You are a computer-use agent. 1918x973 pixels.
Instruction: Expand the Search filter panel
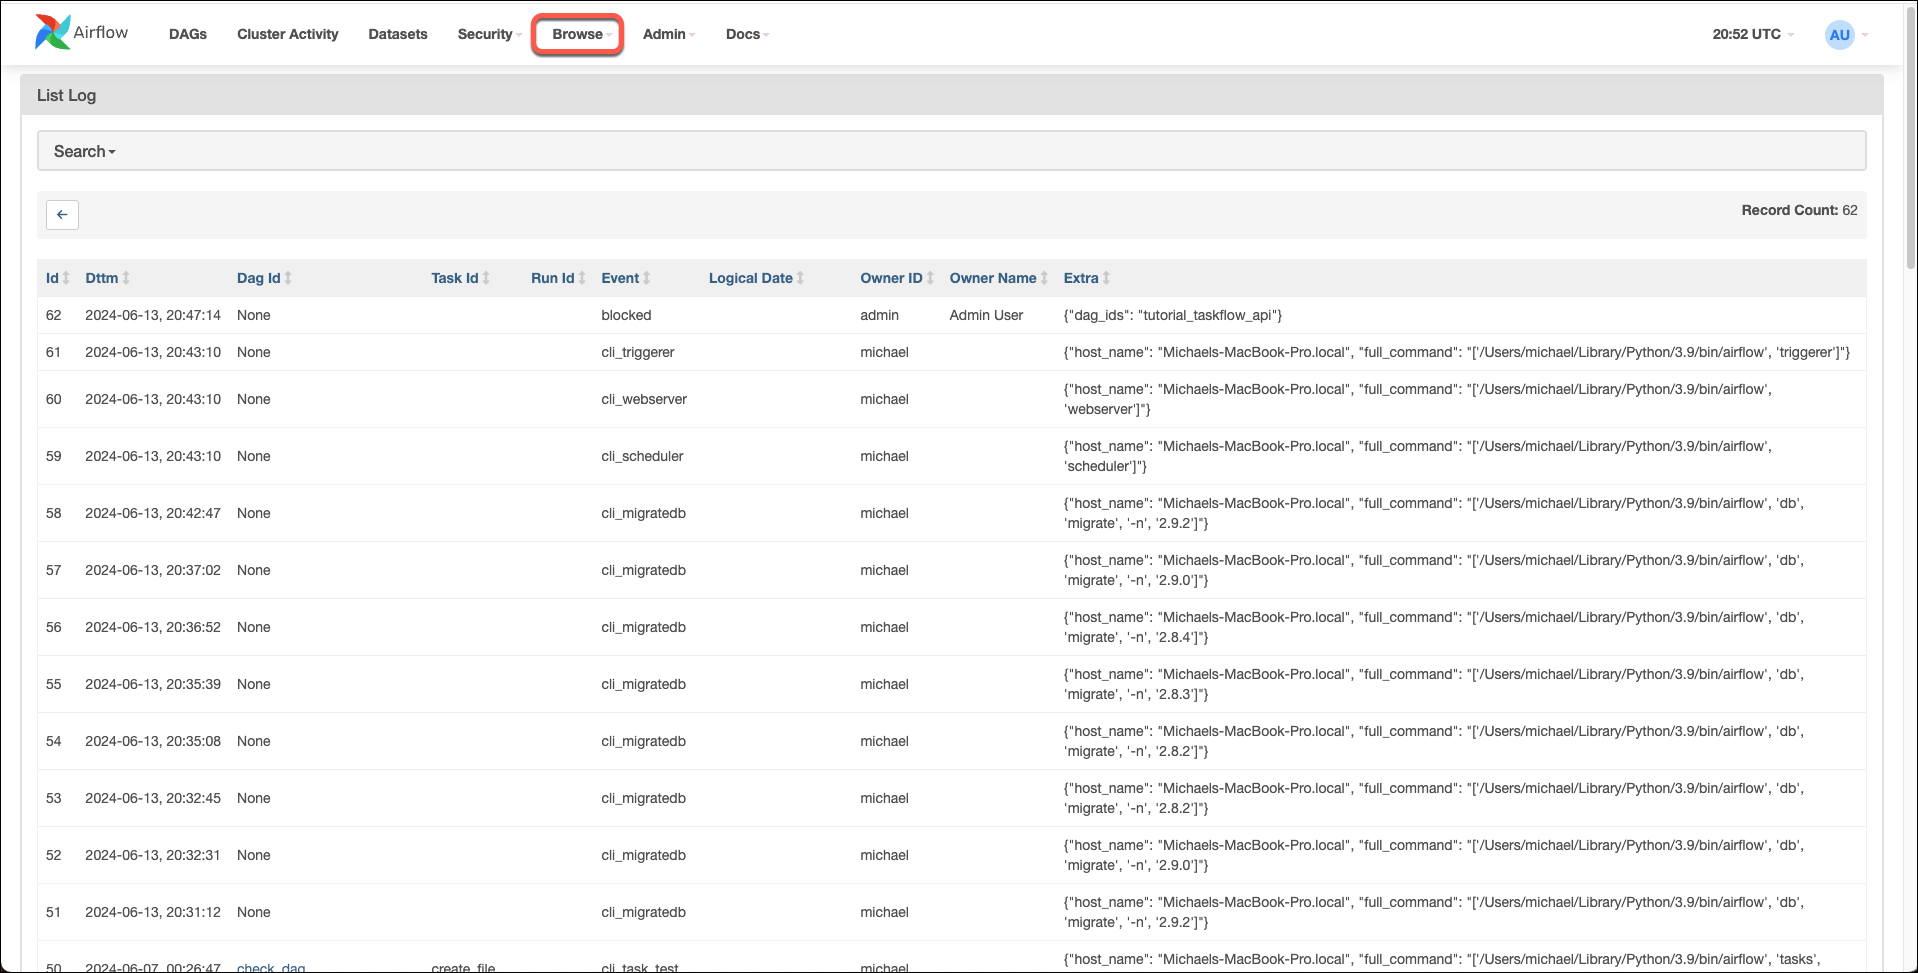(84, 150)
